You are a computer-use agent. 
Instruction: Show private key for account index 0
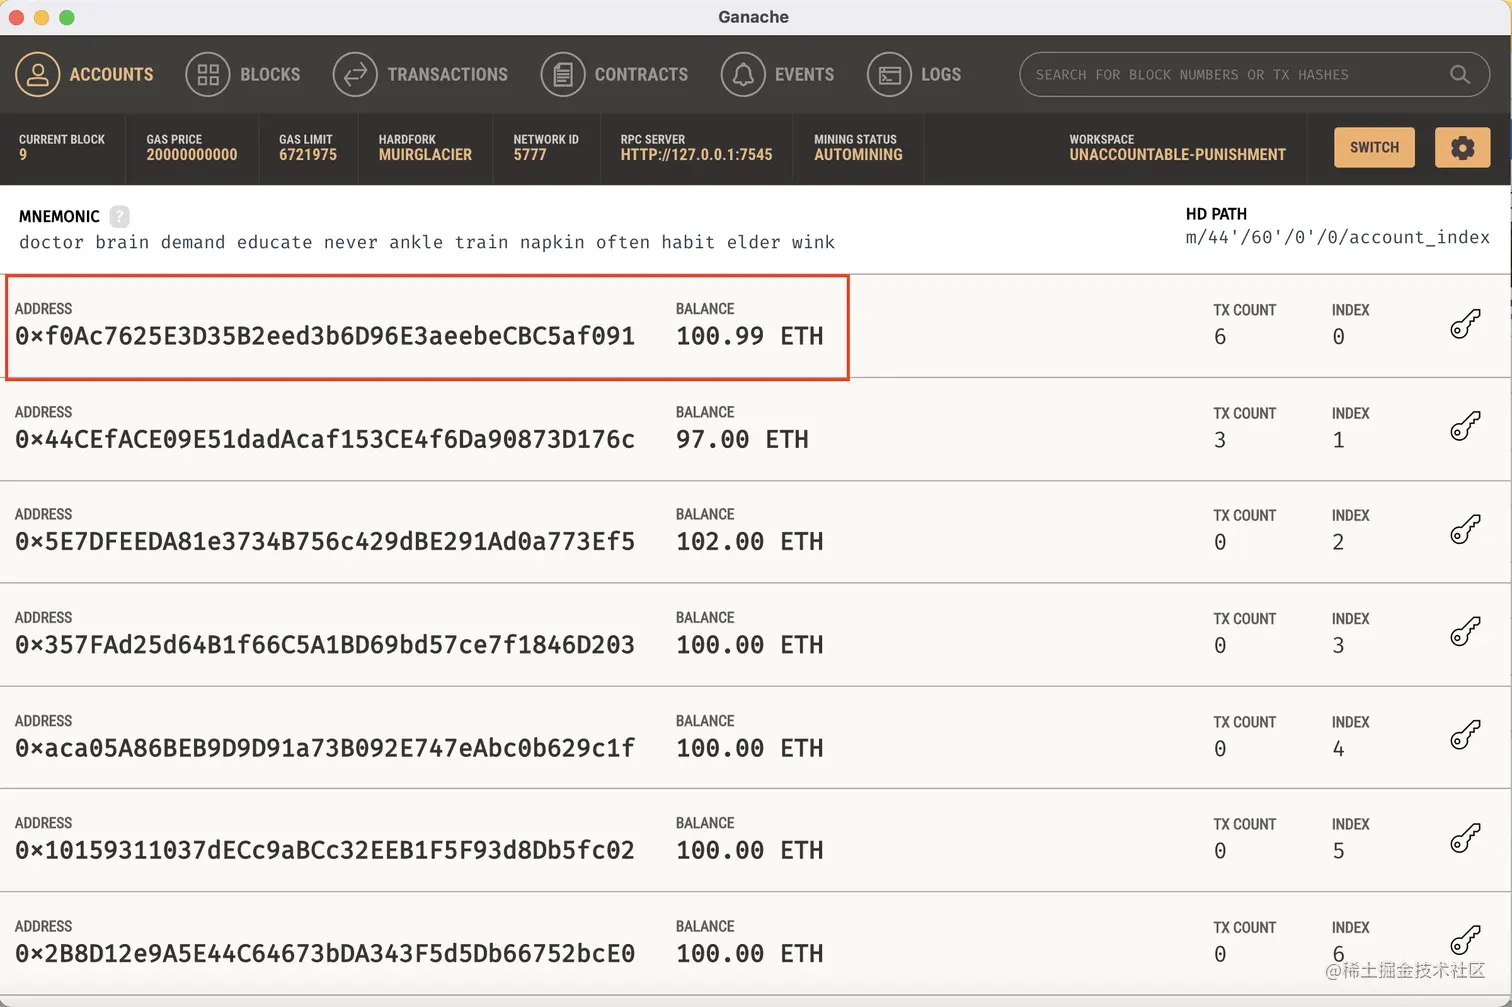tap(1465, 324)
